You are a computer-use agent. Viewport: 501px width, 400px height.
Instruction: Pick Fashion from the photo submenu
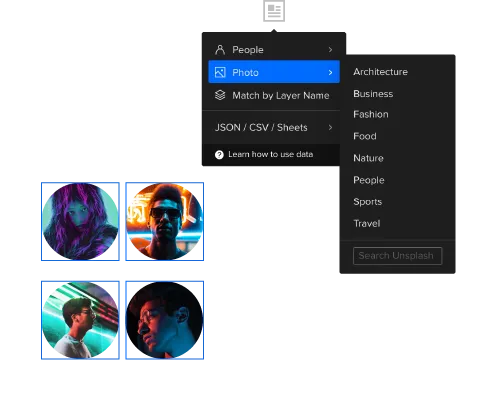click(x=371, y=114)
